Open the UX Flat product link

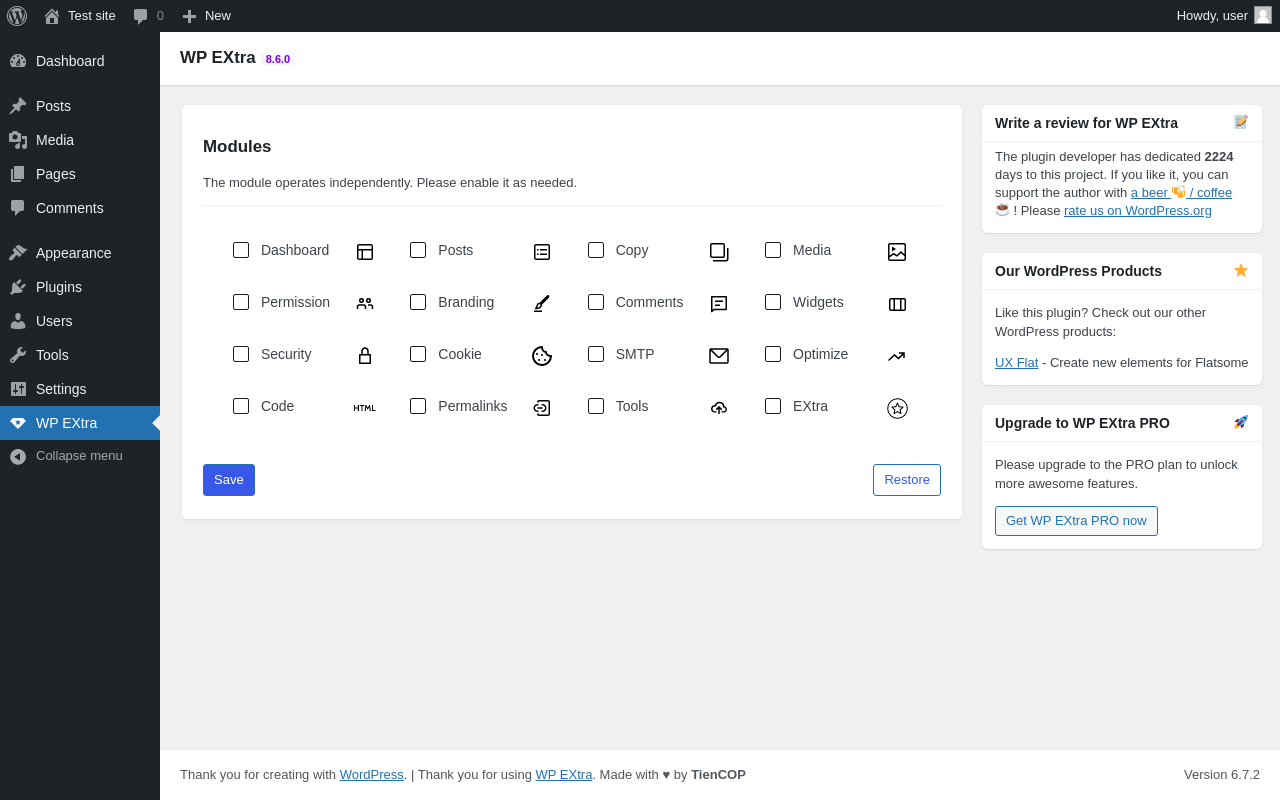coord(1016,363)
